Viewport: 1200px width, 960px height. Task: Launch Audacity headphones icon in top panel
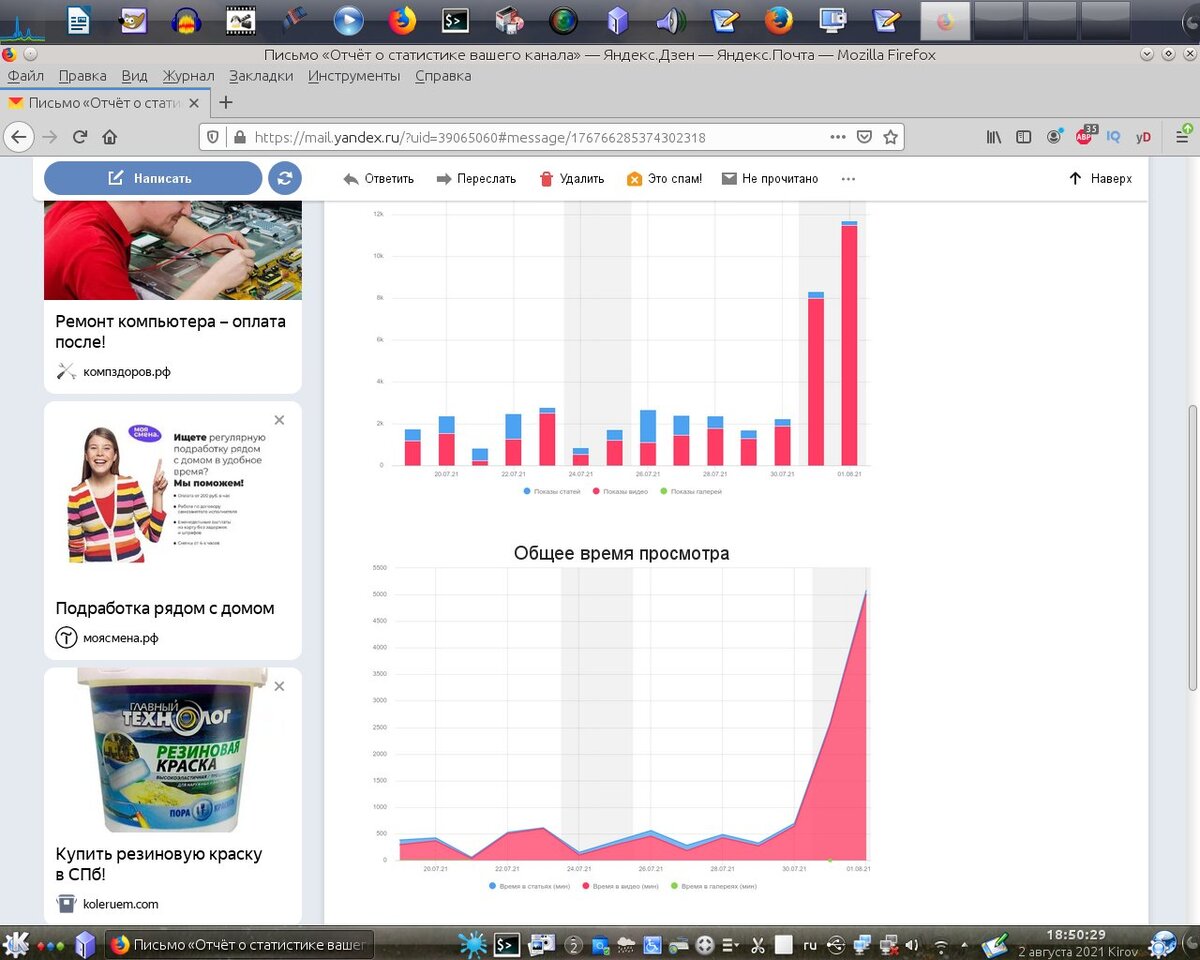[x=186, y=19]
